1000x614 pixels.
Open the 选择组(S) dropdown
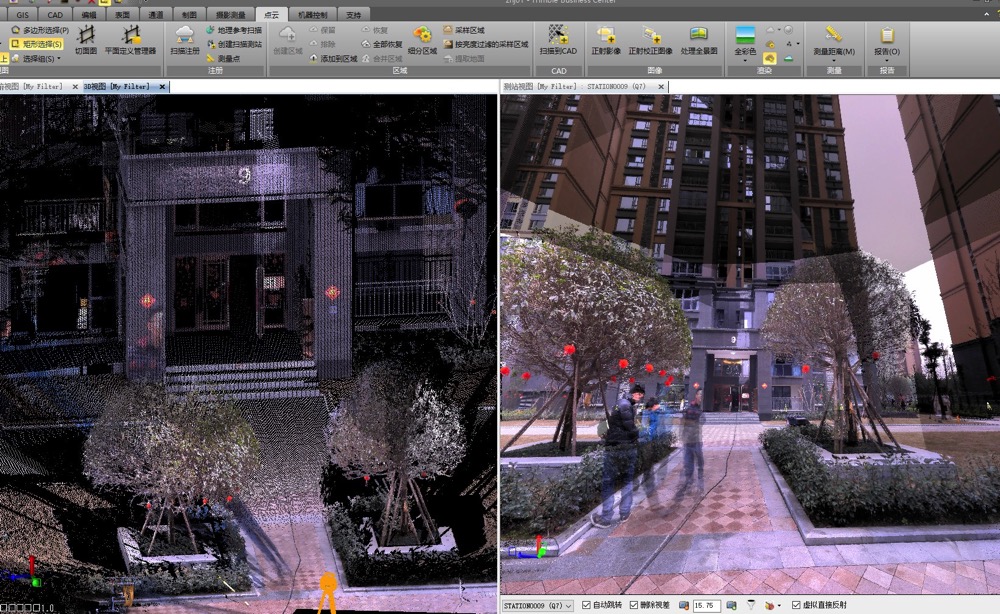point(36,59)
